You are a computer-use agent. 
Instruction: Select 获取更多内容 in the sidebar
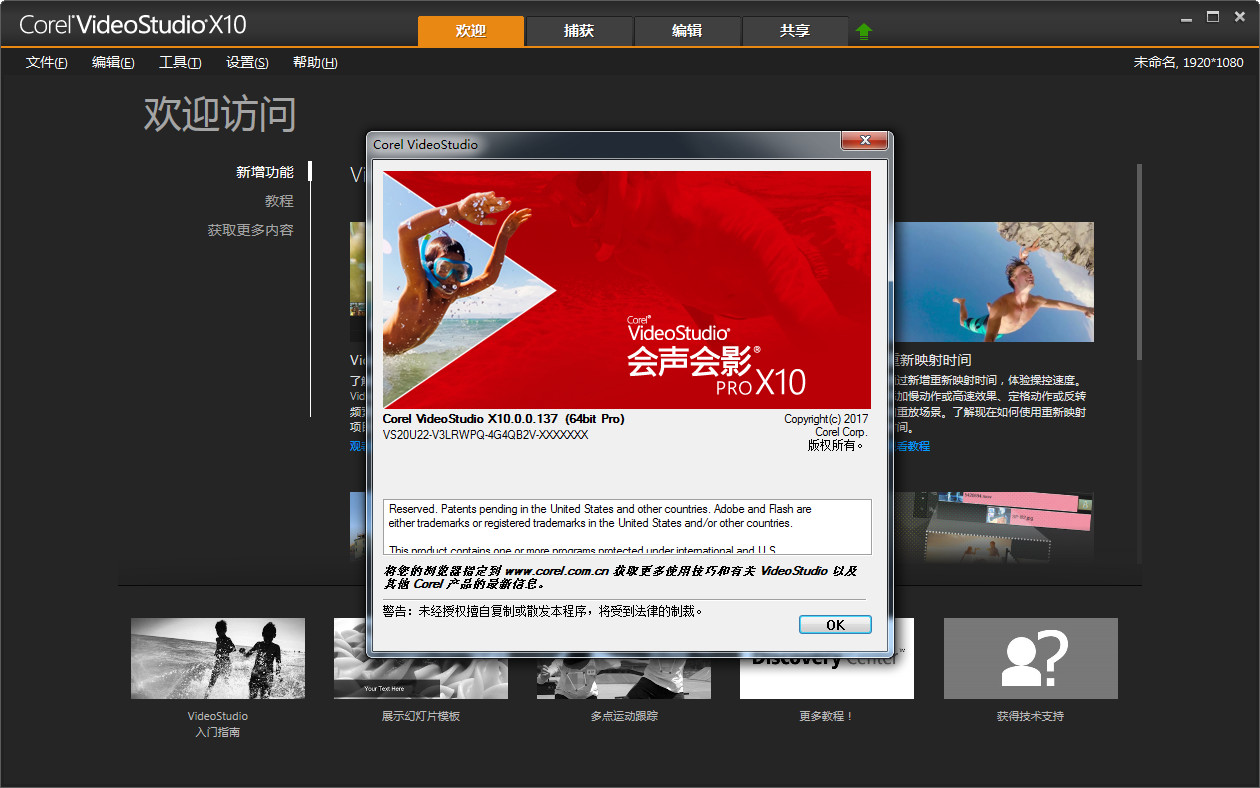pyautogui.click(x=251, y=230)
